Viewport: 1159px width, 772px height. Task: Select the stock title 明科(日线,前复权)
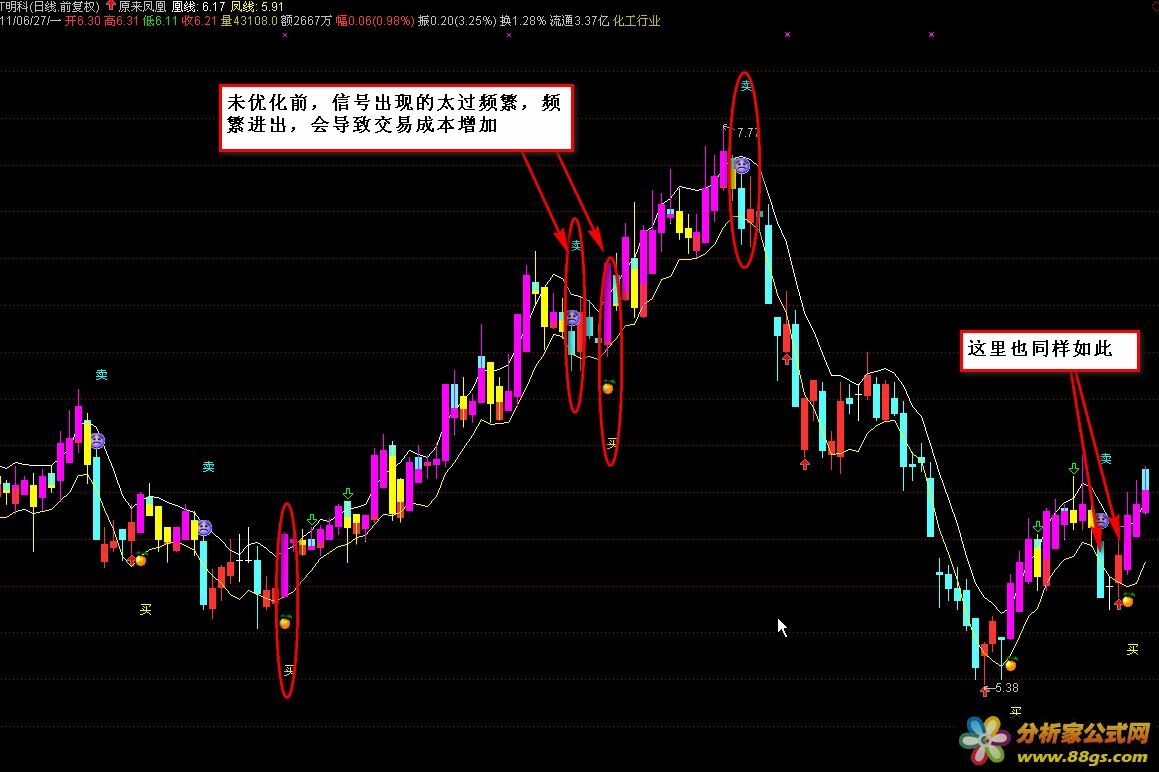point(50,7)
